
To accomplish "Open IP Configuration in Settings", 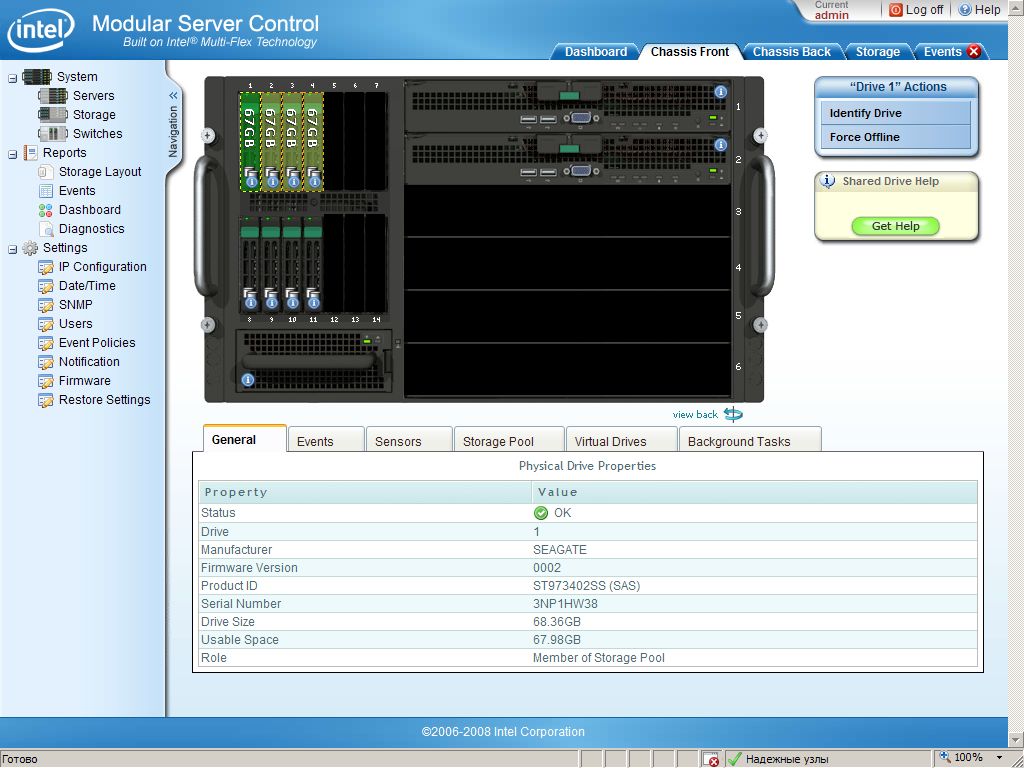I will pos(102,267).
